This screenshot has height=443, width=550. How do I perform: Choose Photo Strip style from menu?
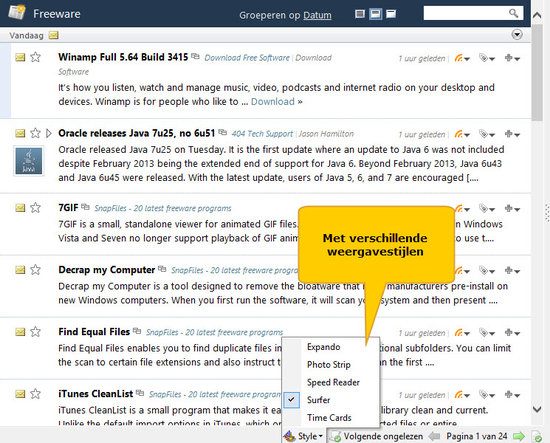tap(329, 365)
